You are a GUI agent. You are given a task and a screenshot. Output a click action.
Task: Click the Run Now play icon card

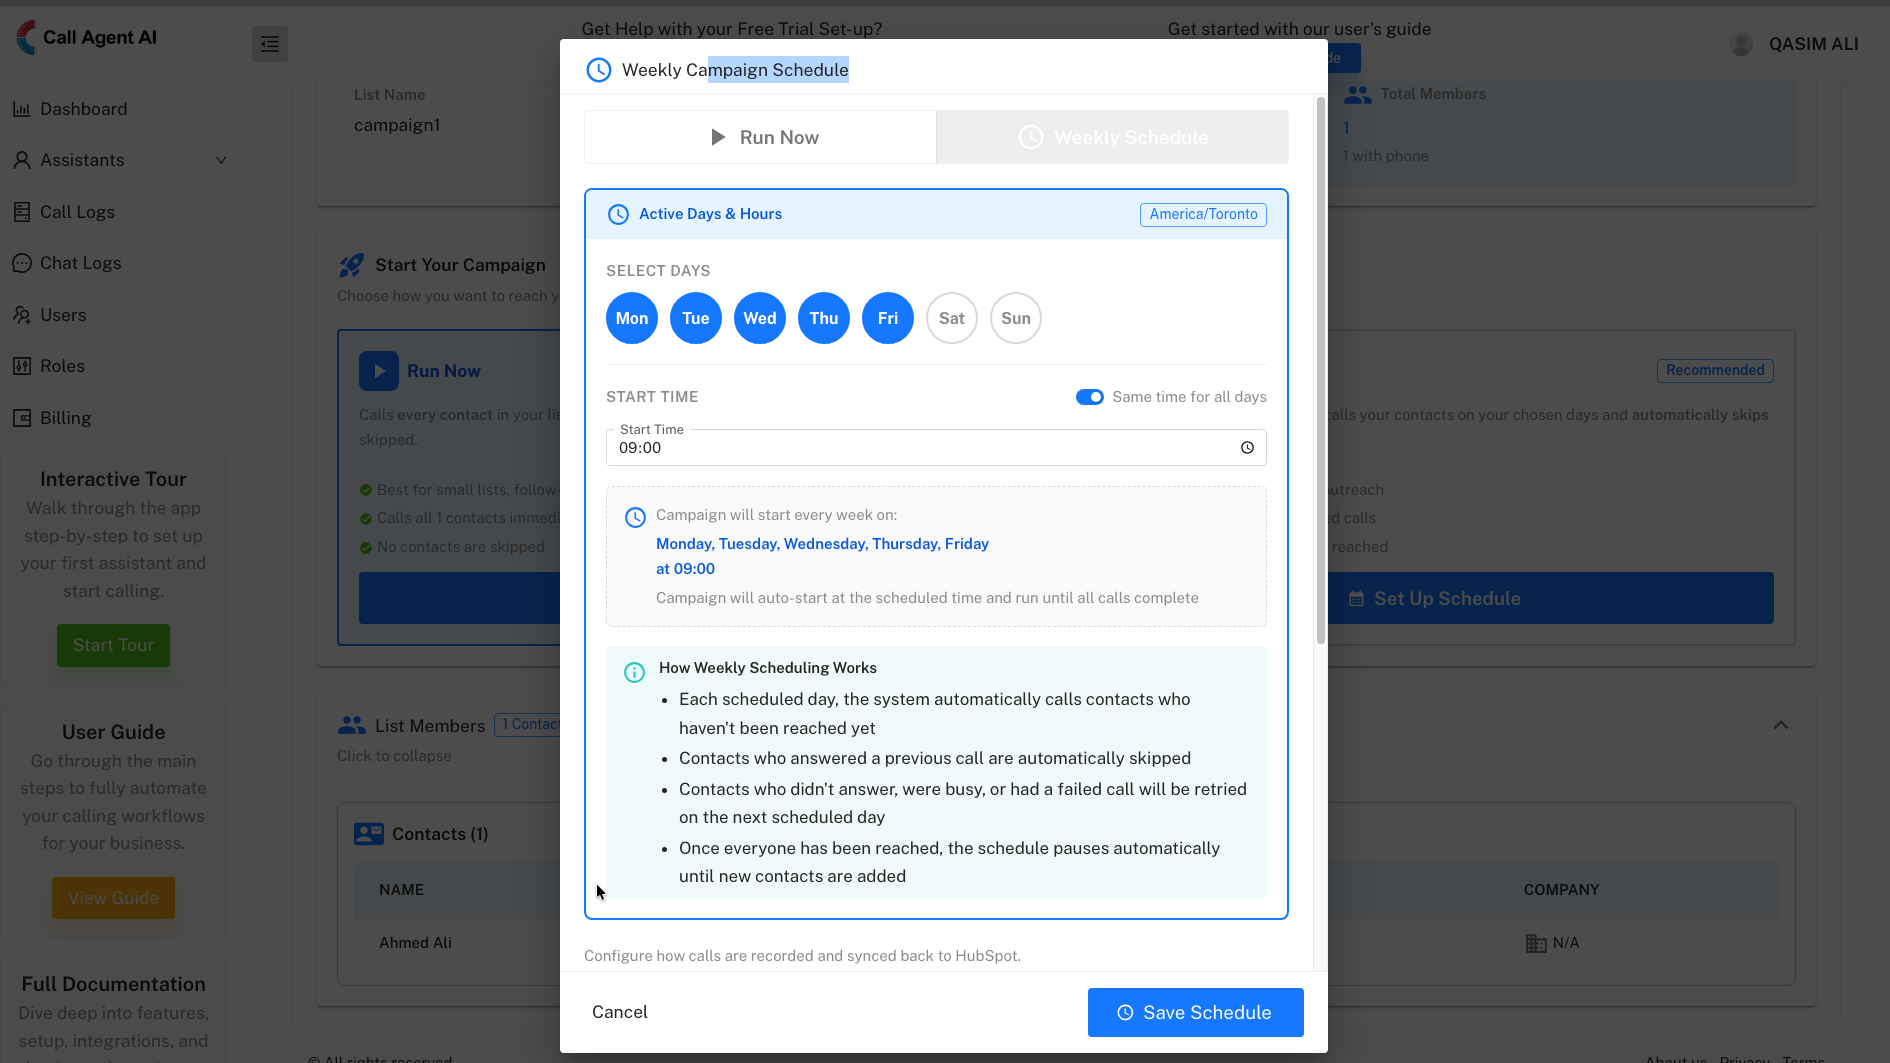click(379, 371)
